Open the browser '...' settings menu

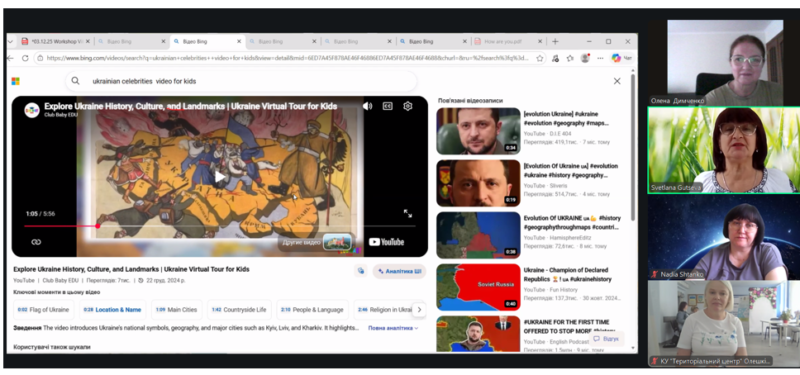[x=600, y=58]
